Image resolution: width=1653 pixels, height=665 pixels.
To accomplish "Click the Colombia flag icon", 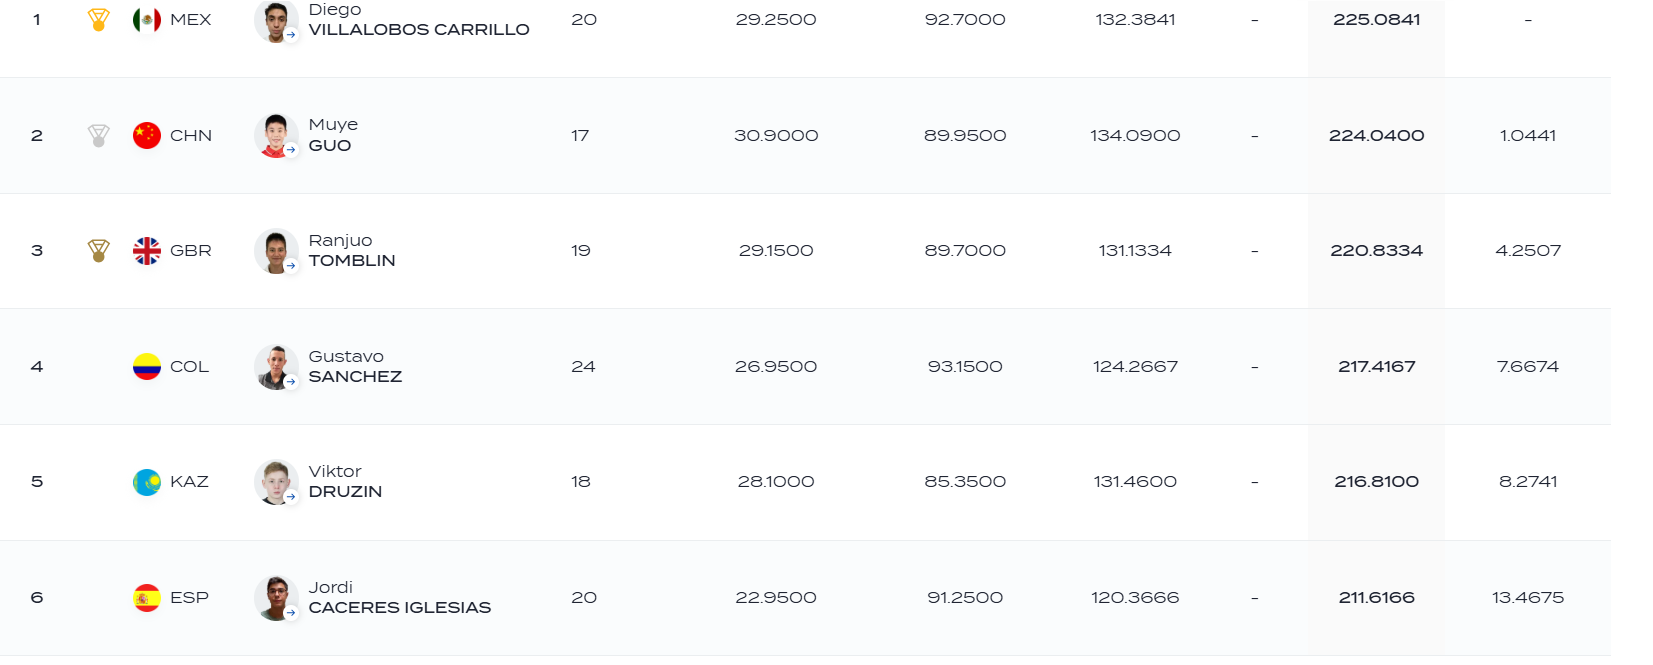I will tap(147, 367).
